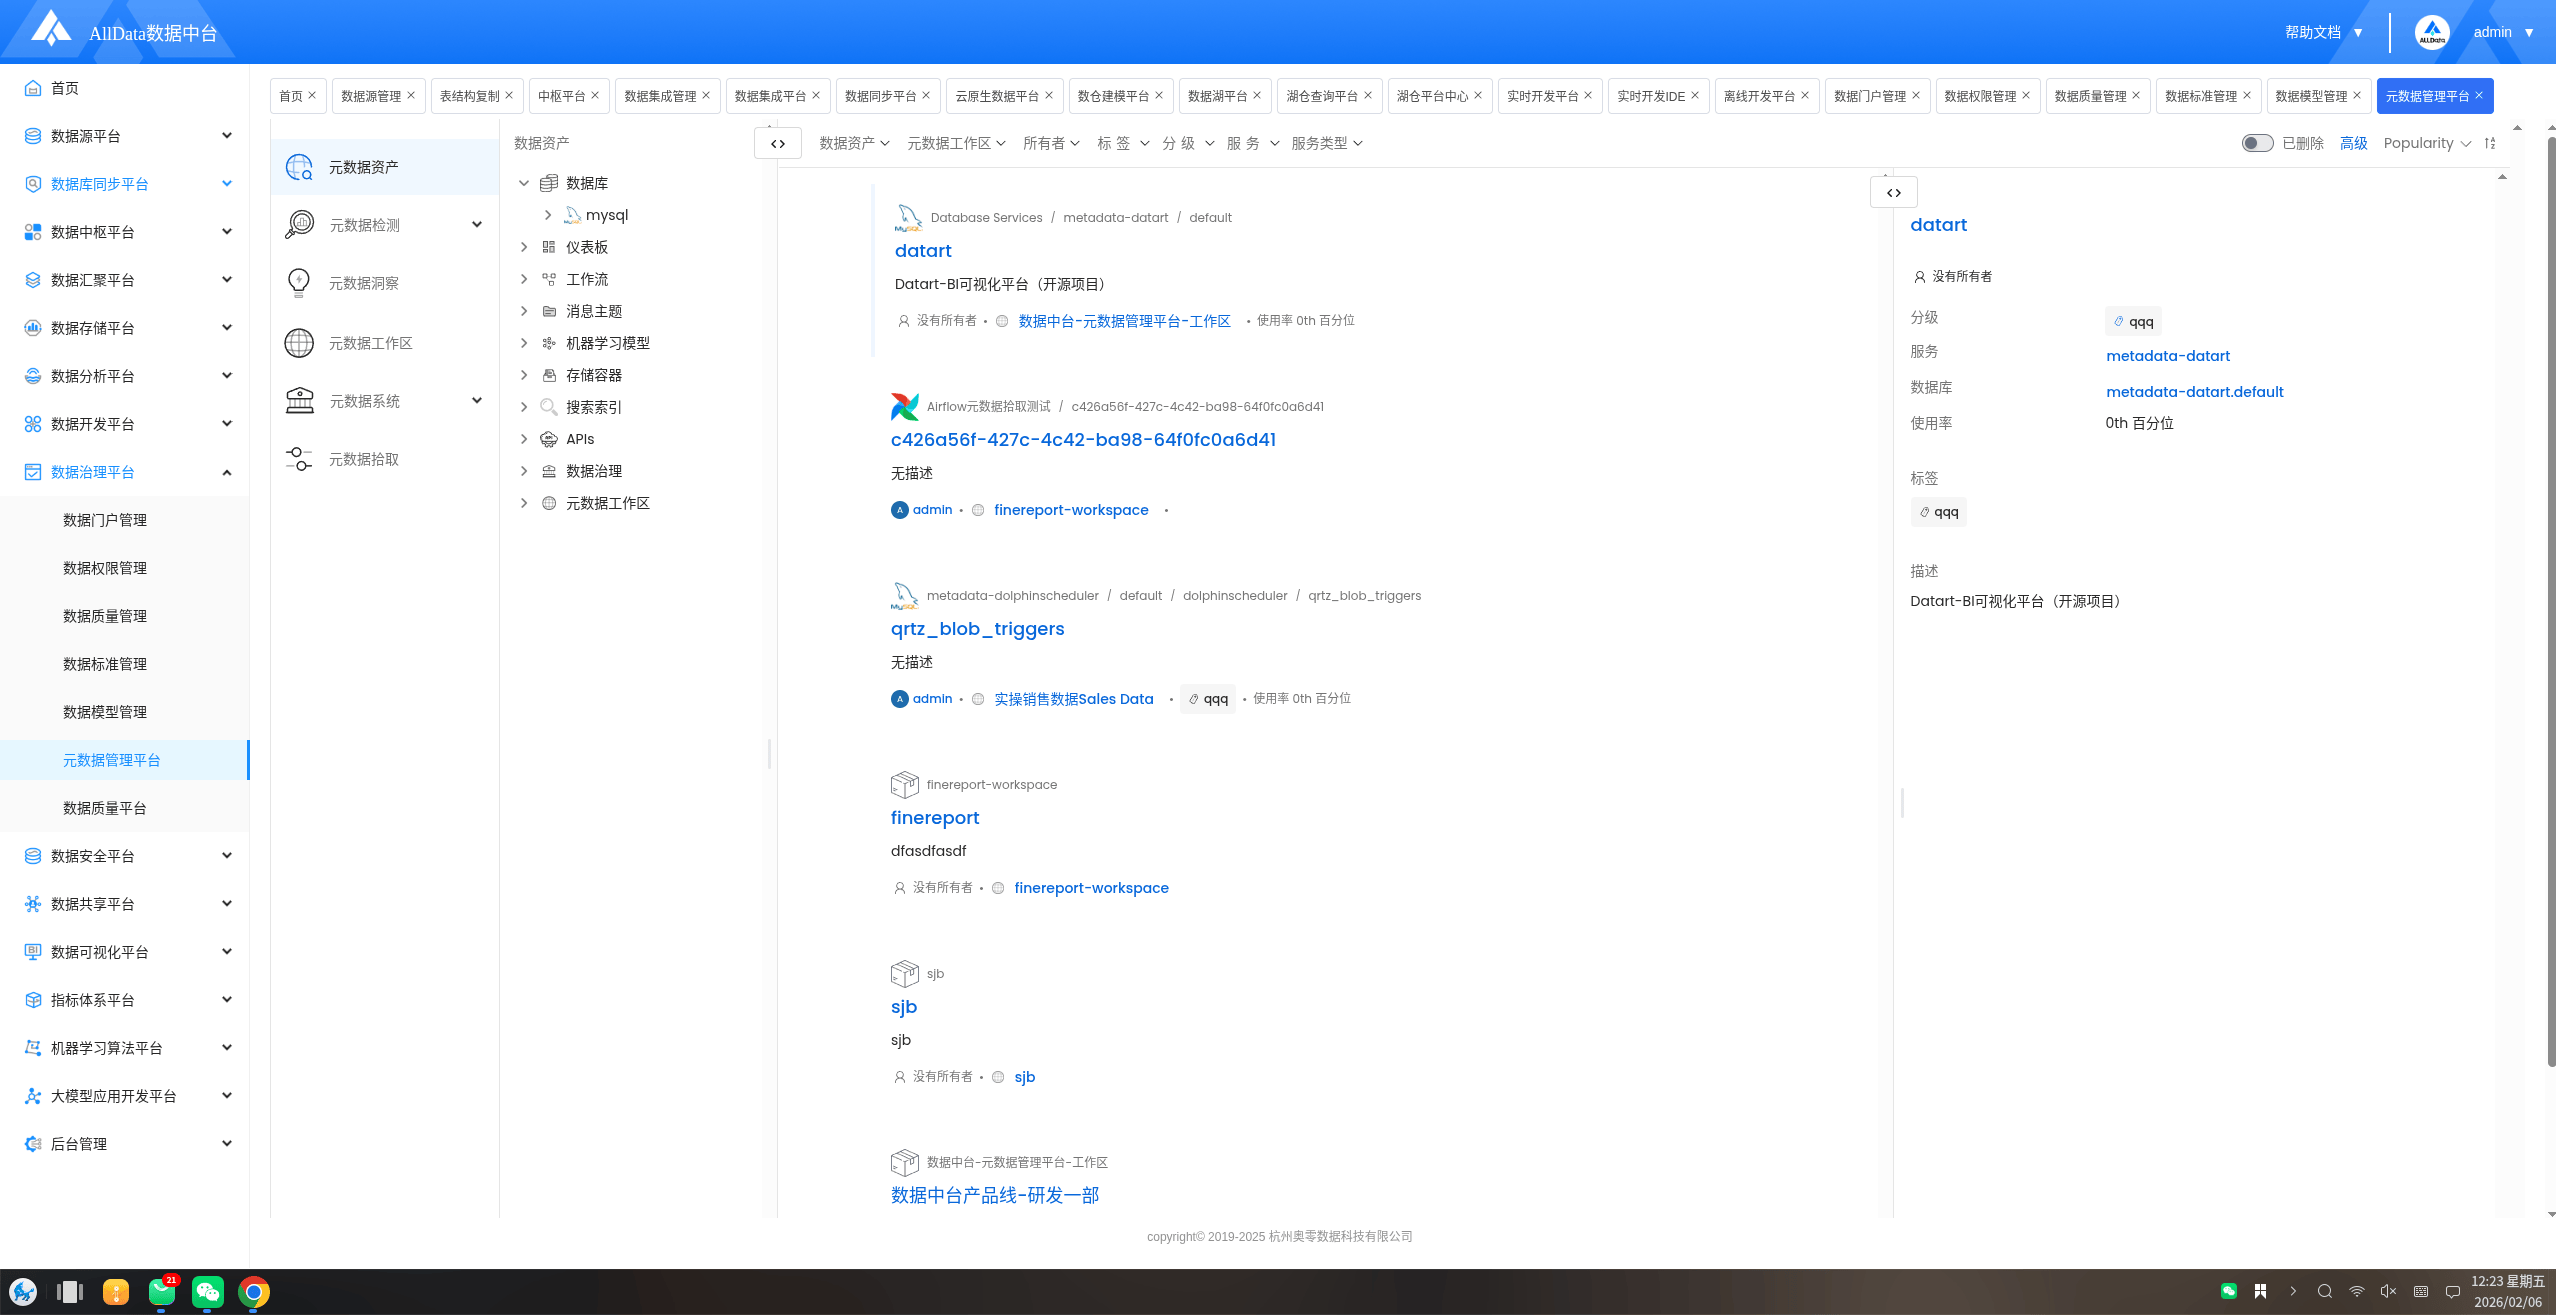
Task: Open Chrome from the taskbar
Action: [254, 1292]
